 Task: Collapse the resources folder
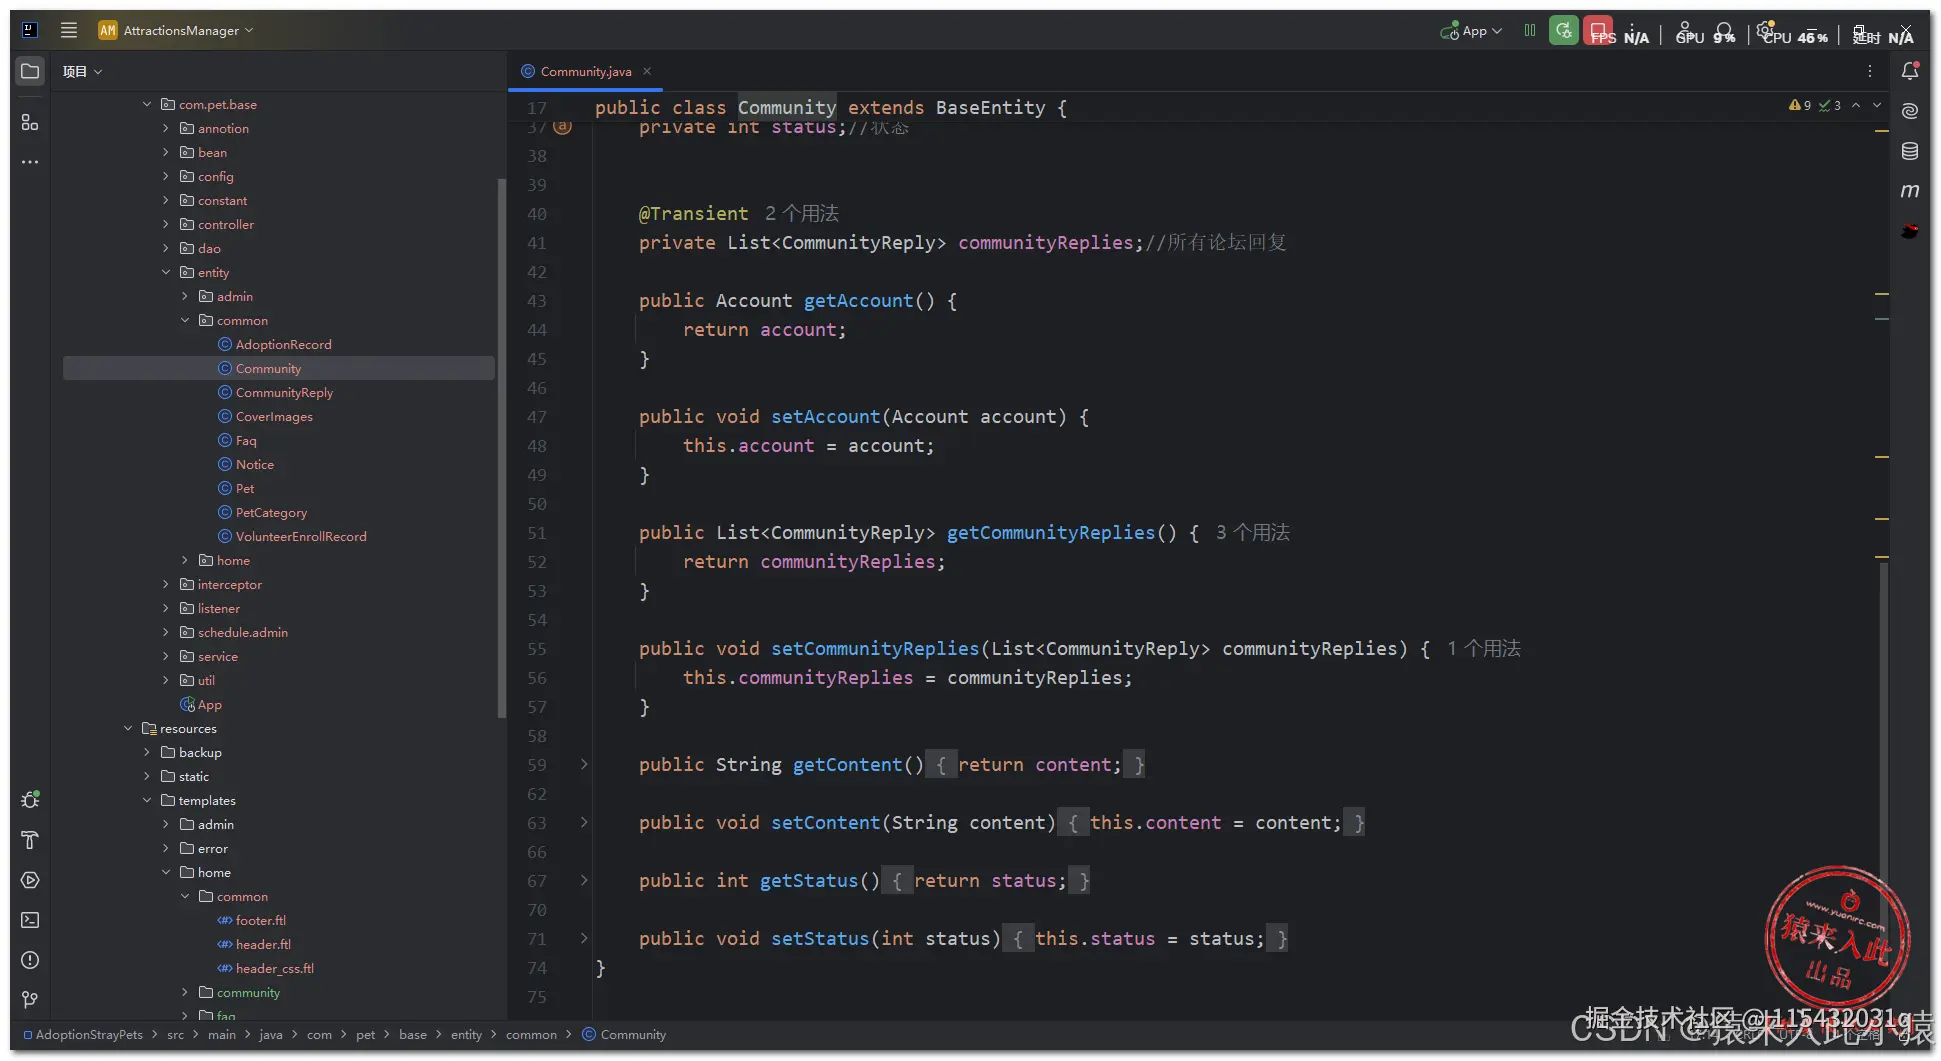click(x=128, y=728)
